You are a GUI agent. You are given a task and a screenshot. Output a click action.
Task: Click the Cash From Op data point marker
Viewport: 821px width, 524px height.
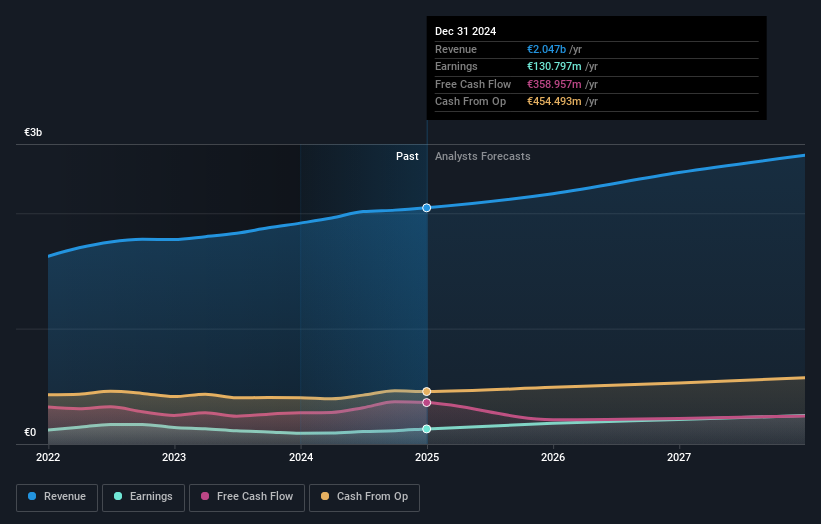coord(427,392)
